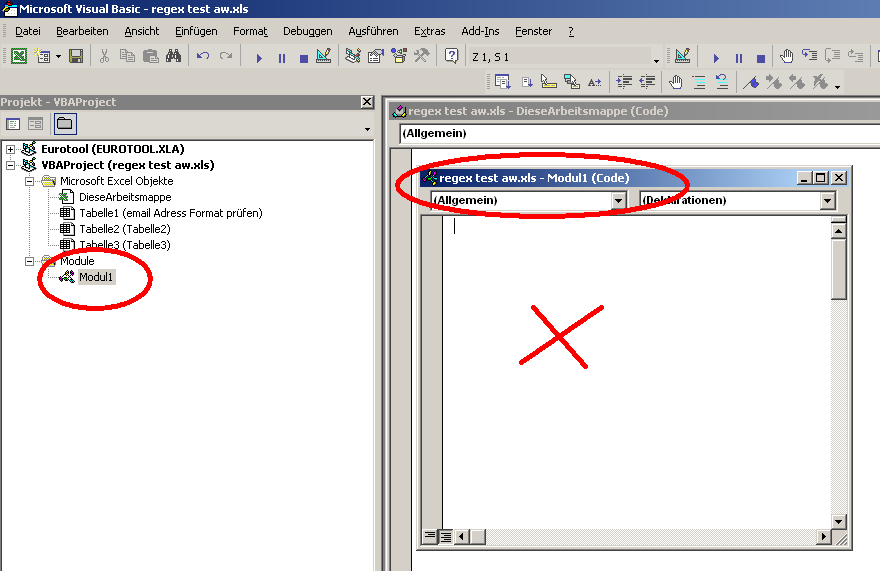Viewport: 880px width, 571px height.
Task: Toggle Folders button in Project panel
Action: point(65,124)
